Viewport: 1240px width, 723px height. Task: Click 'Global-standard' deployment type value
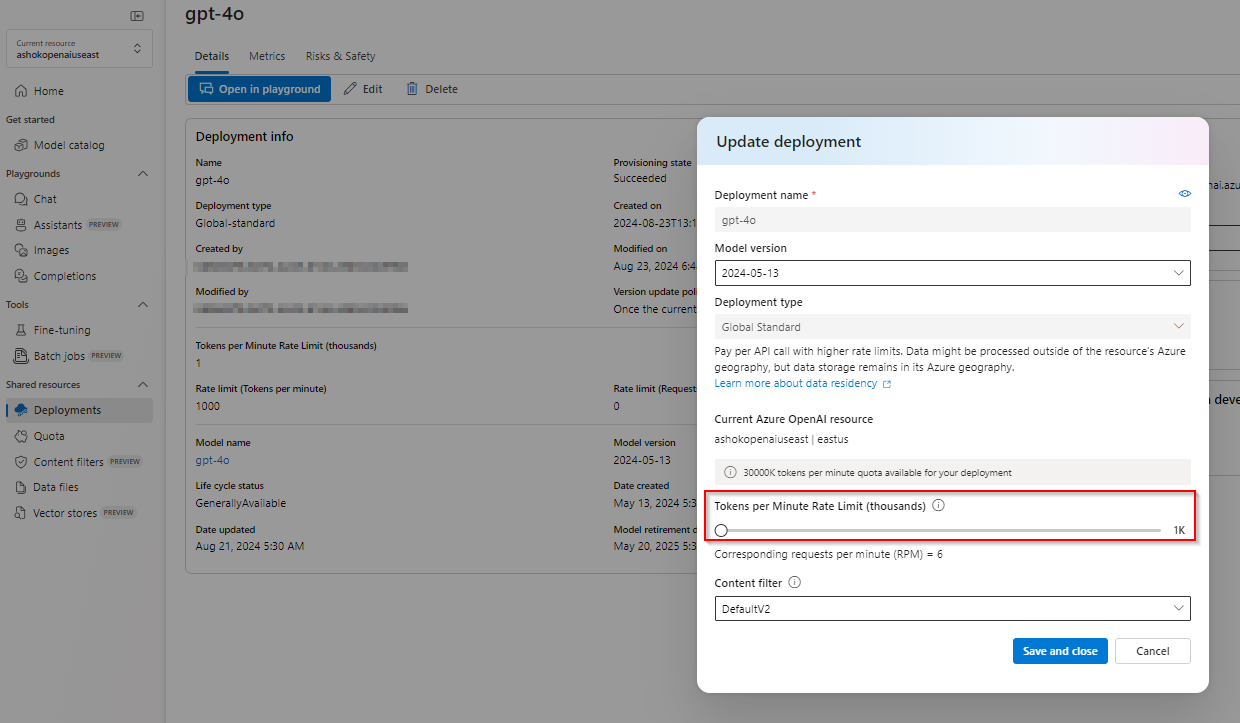(x=235, y=223)
